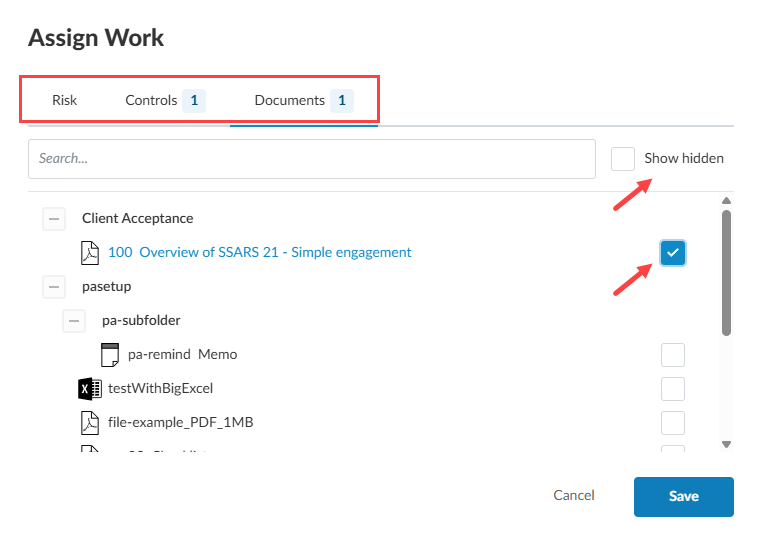Click the pa-subfolder folder name
760x540 pixels.
pyautogui.click(x=141, y=321)
